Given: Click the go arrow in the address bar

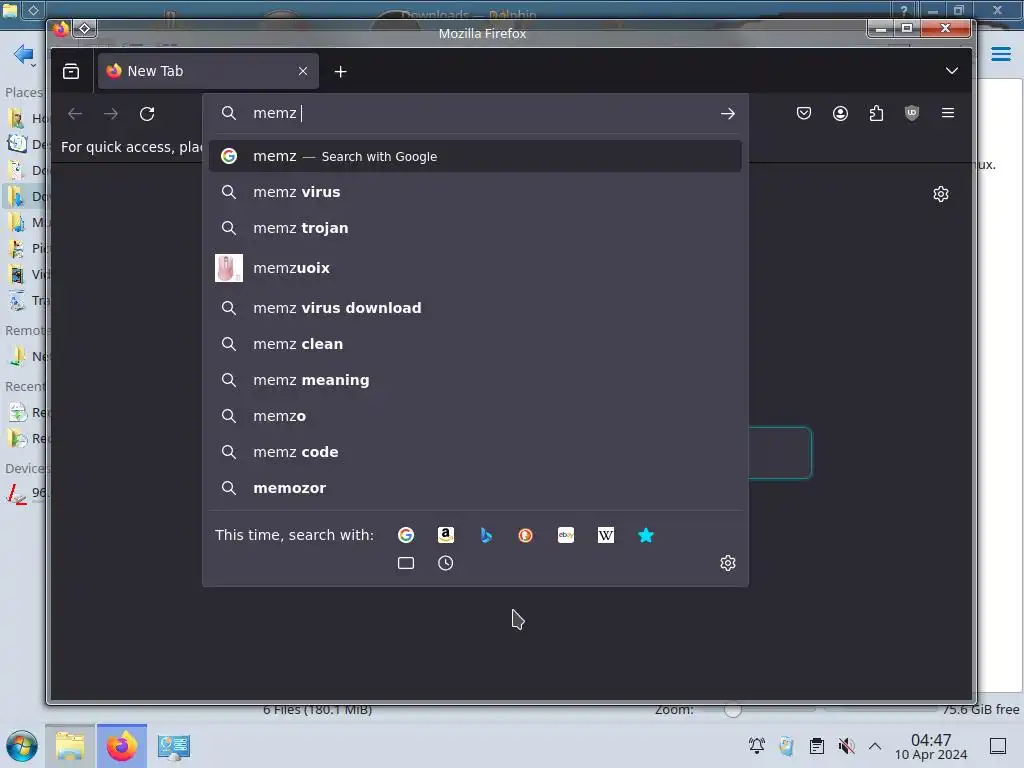Looking at the screenshot, I should (728, 114).
